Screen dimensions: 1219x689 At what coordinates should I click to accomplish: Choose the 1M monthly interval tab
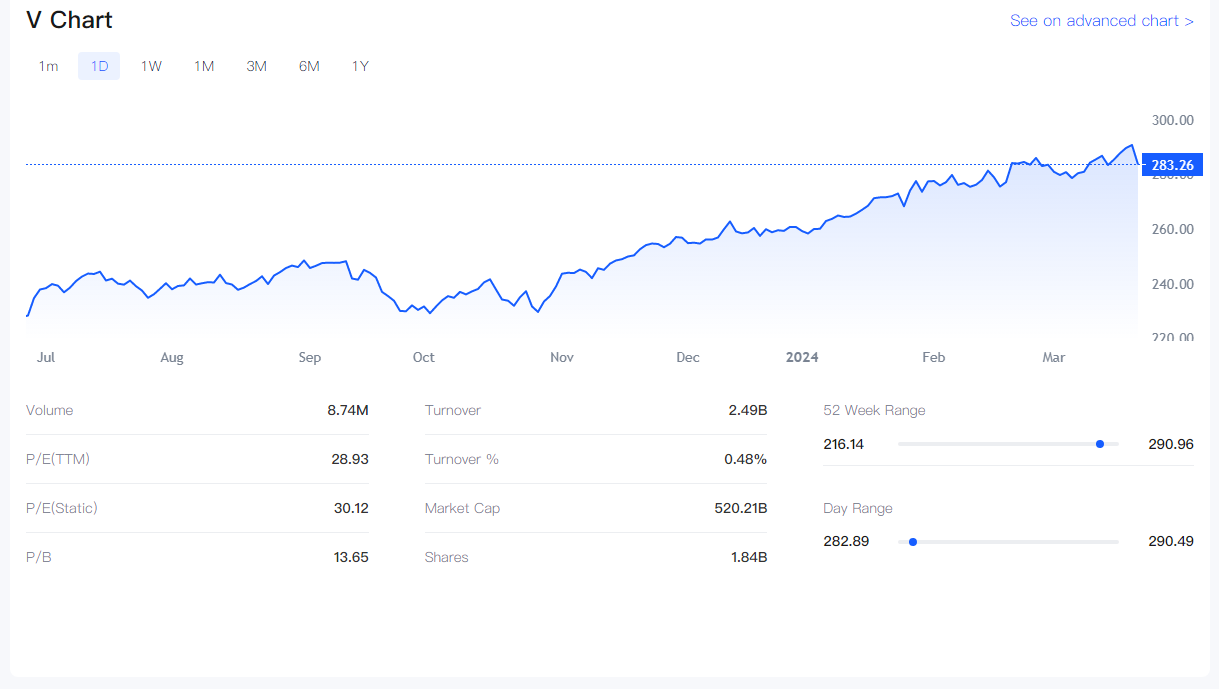tap(204, 66)
